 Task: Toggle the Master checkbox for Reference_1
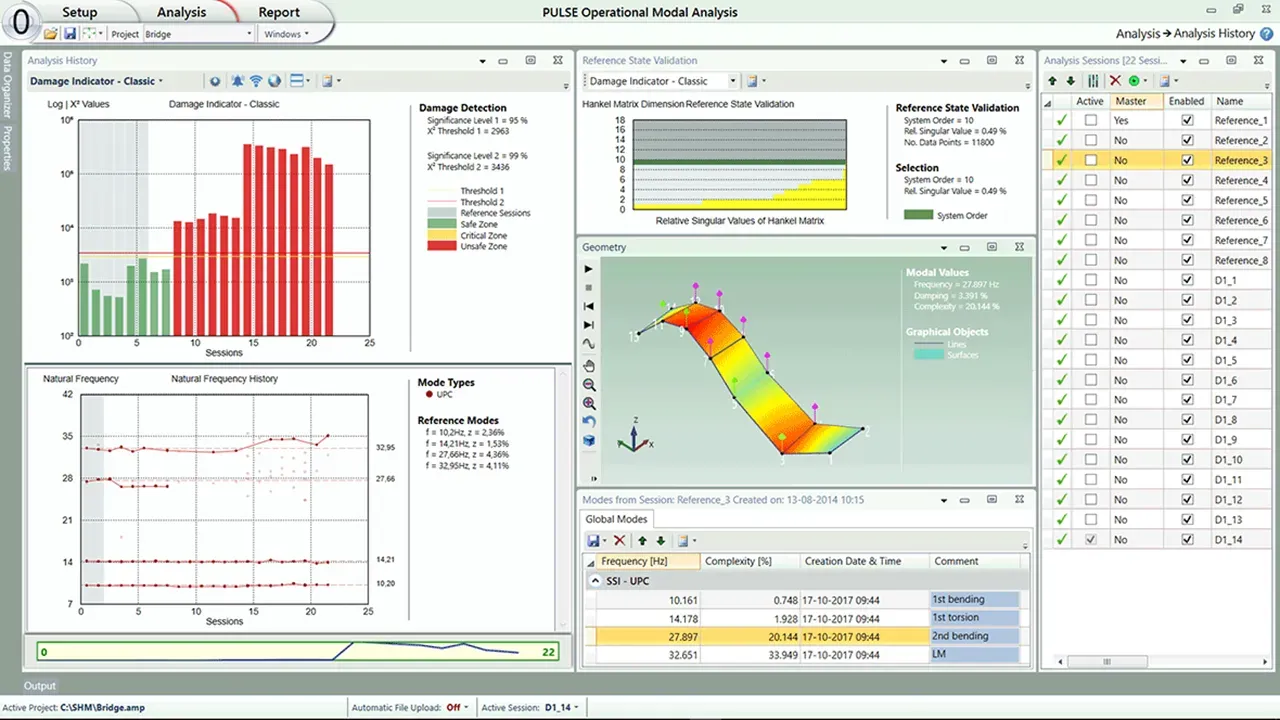tap(1090, 120)
